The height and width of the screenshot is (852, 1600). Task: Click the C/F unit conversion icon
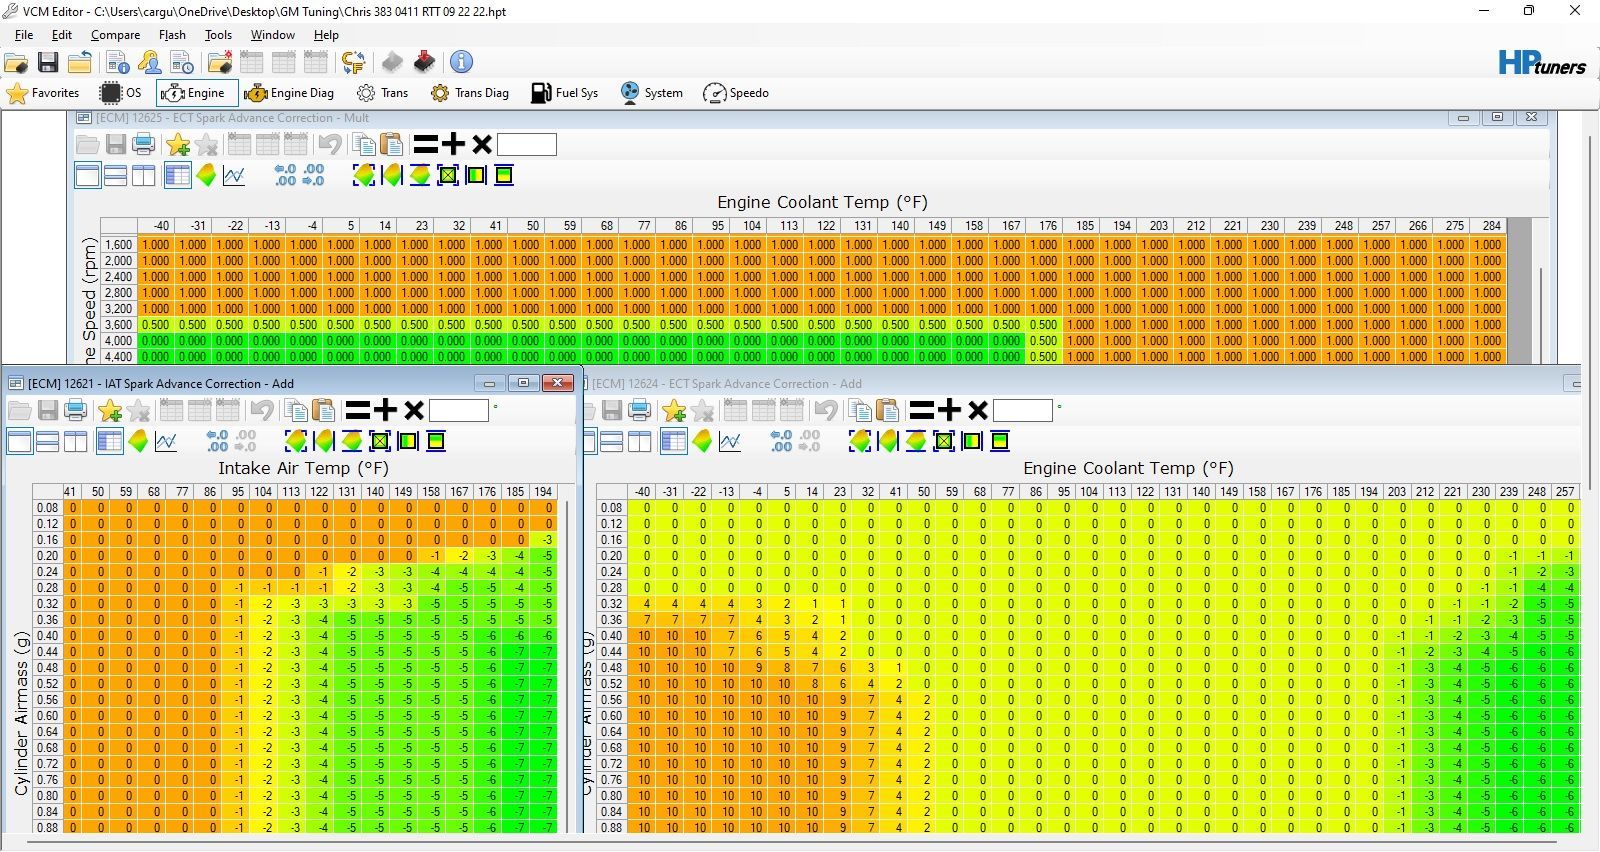click(353, 63)
